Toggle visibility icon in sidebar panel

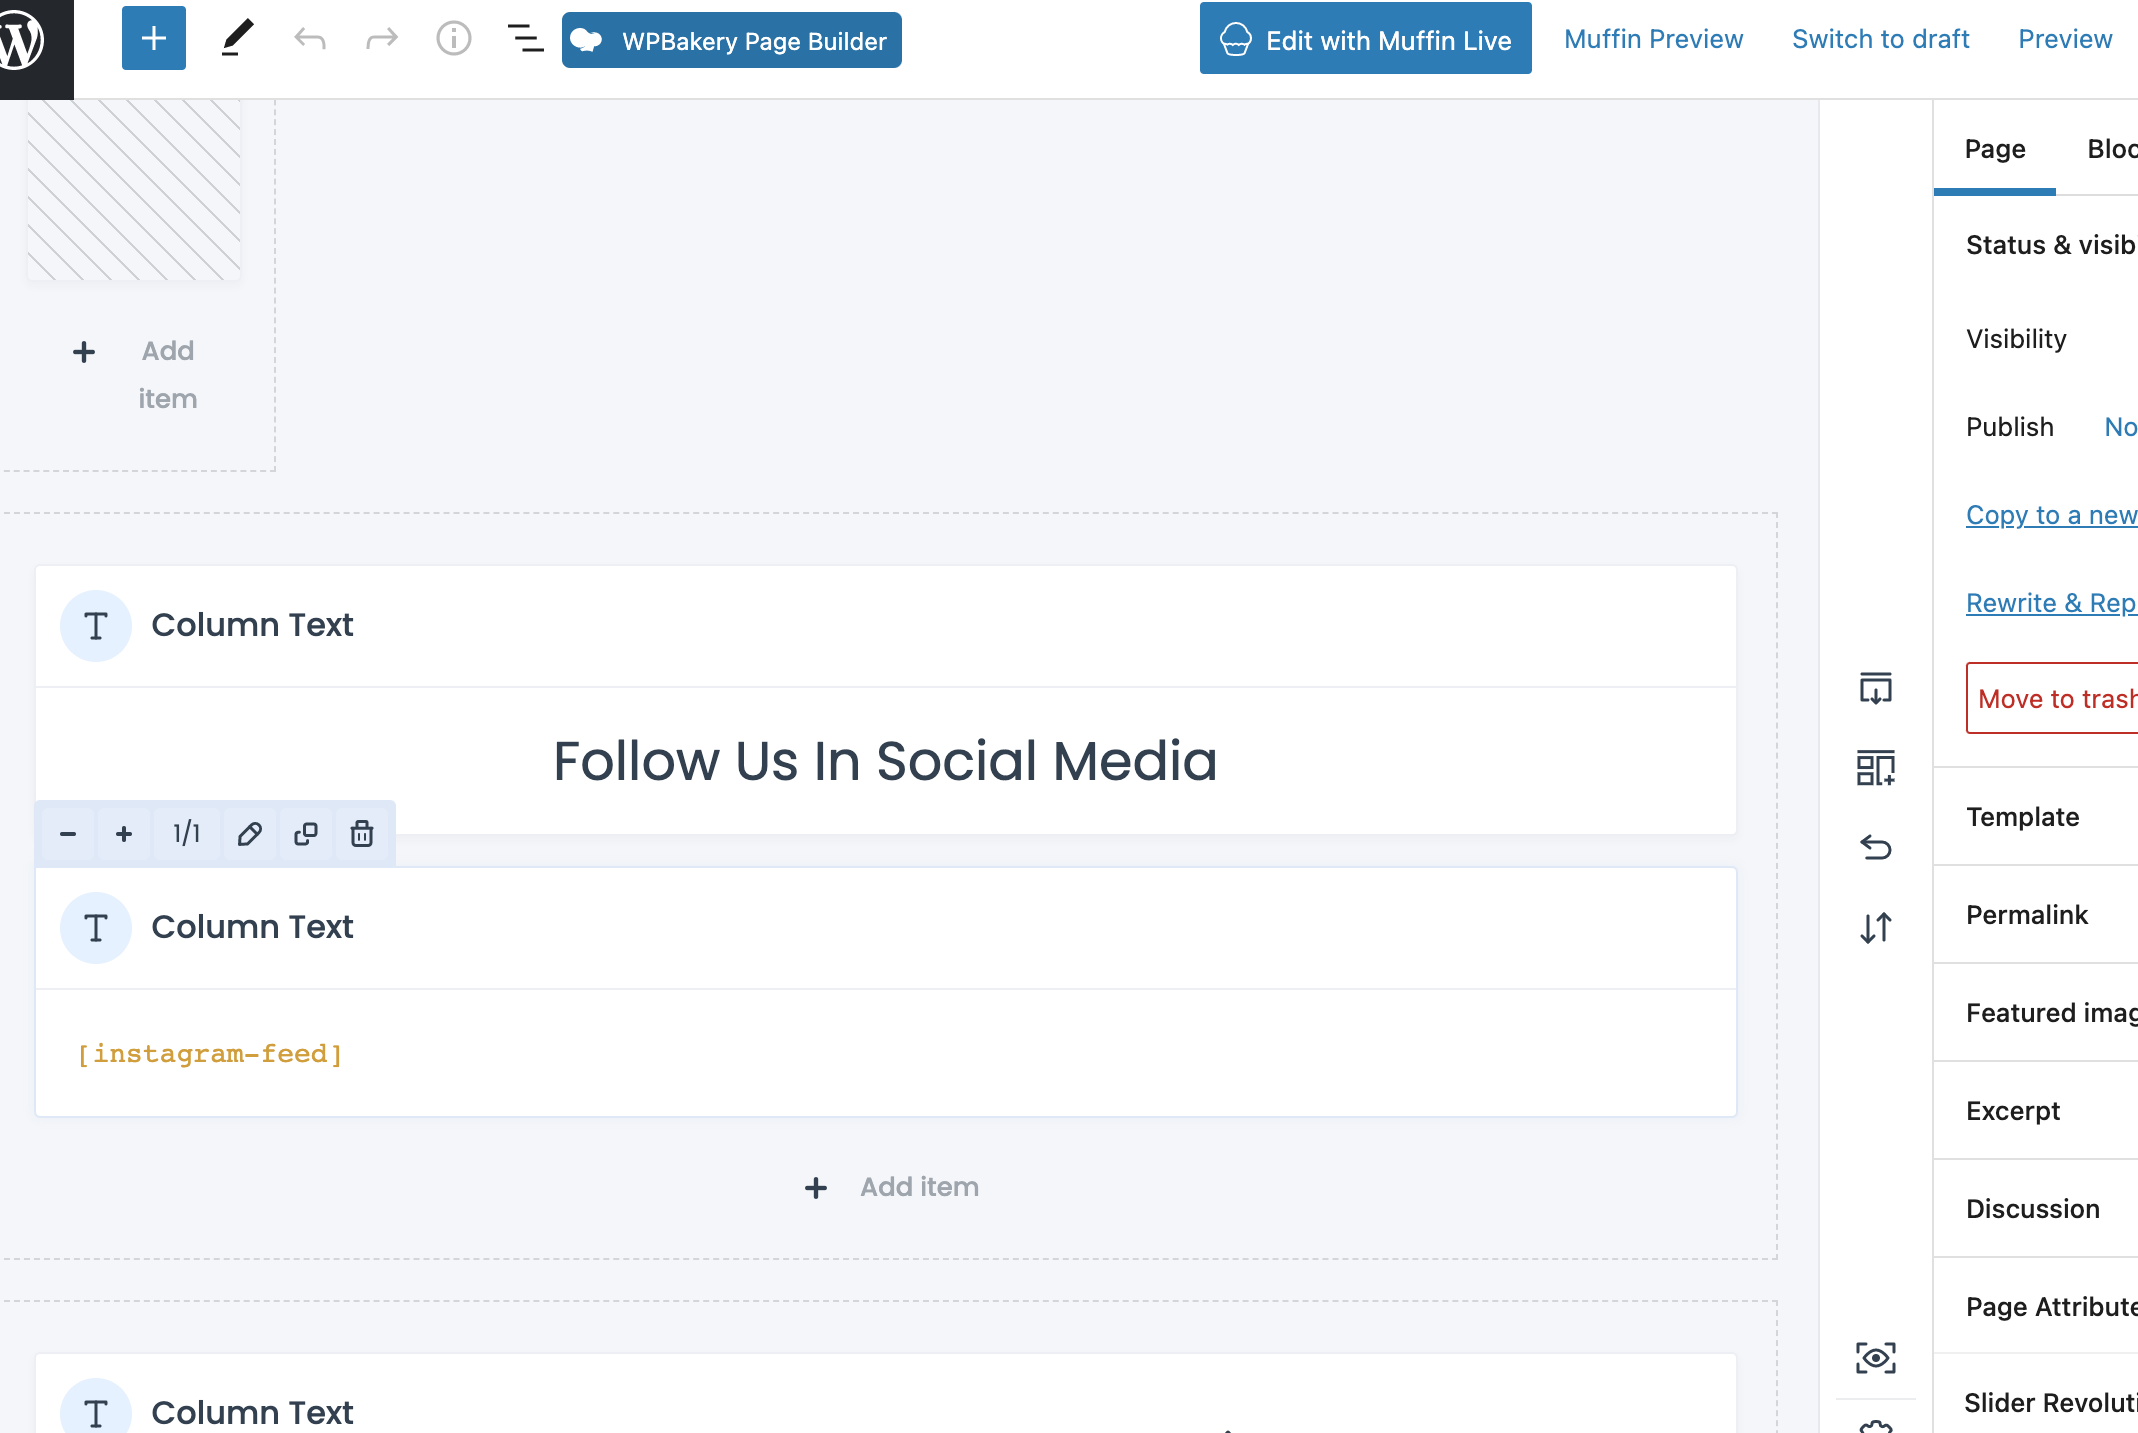[x=1876, y=1358]
